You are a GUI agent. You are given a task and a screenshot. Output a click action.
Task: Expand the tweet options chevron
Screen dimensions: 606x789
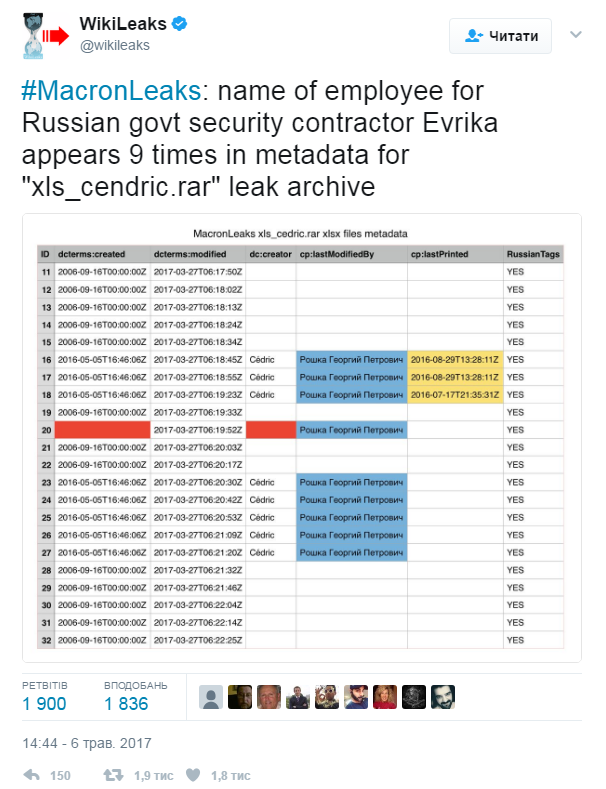[x=575, y=35]
